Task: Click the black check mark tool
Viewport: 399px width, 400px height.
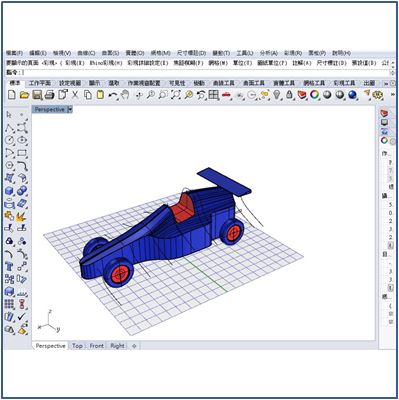Action: (x=22, y=316)
